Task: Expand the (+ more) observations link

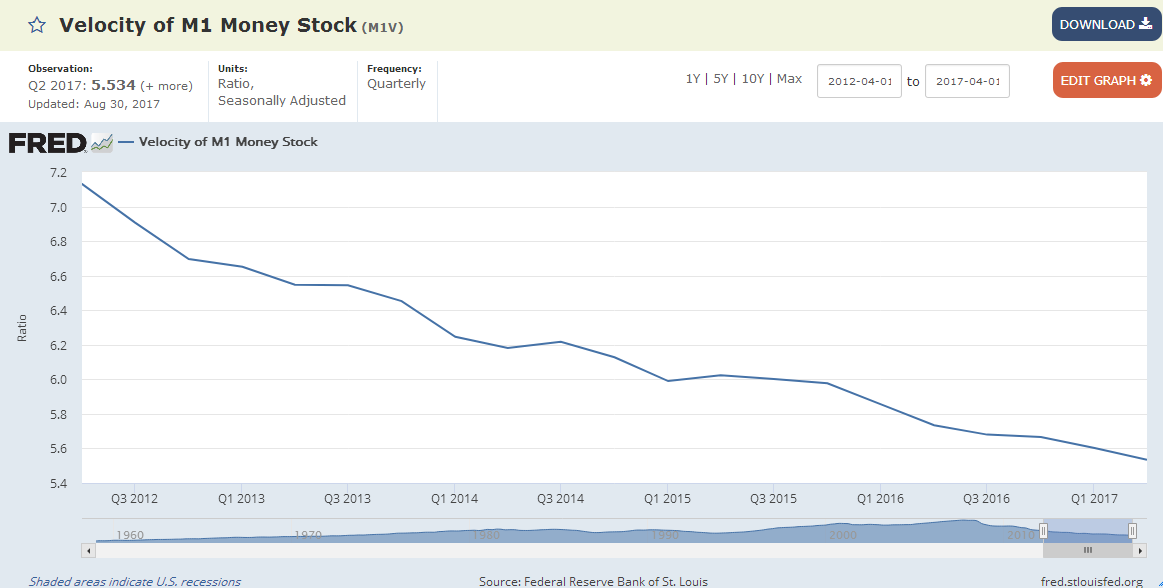Action: pyautogui.click(x=166, y=86)
